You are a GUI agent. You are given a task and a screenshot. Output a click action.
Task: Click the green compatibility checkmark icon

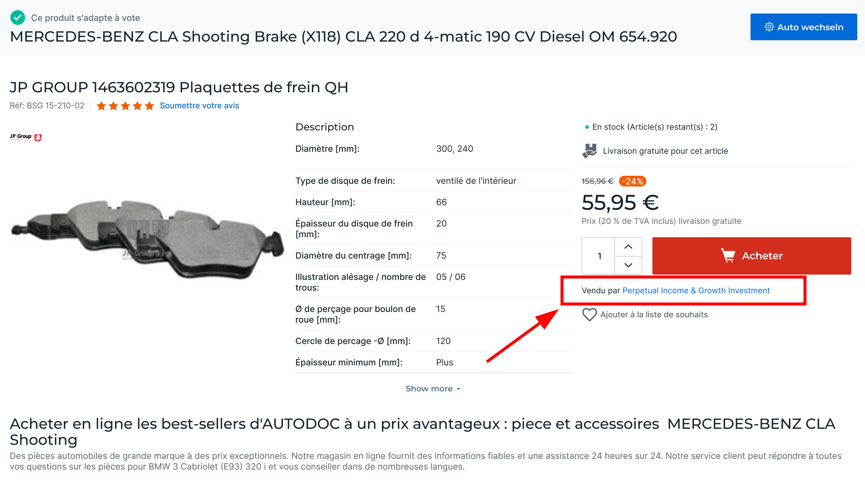click(x=18, y=17)
